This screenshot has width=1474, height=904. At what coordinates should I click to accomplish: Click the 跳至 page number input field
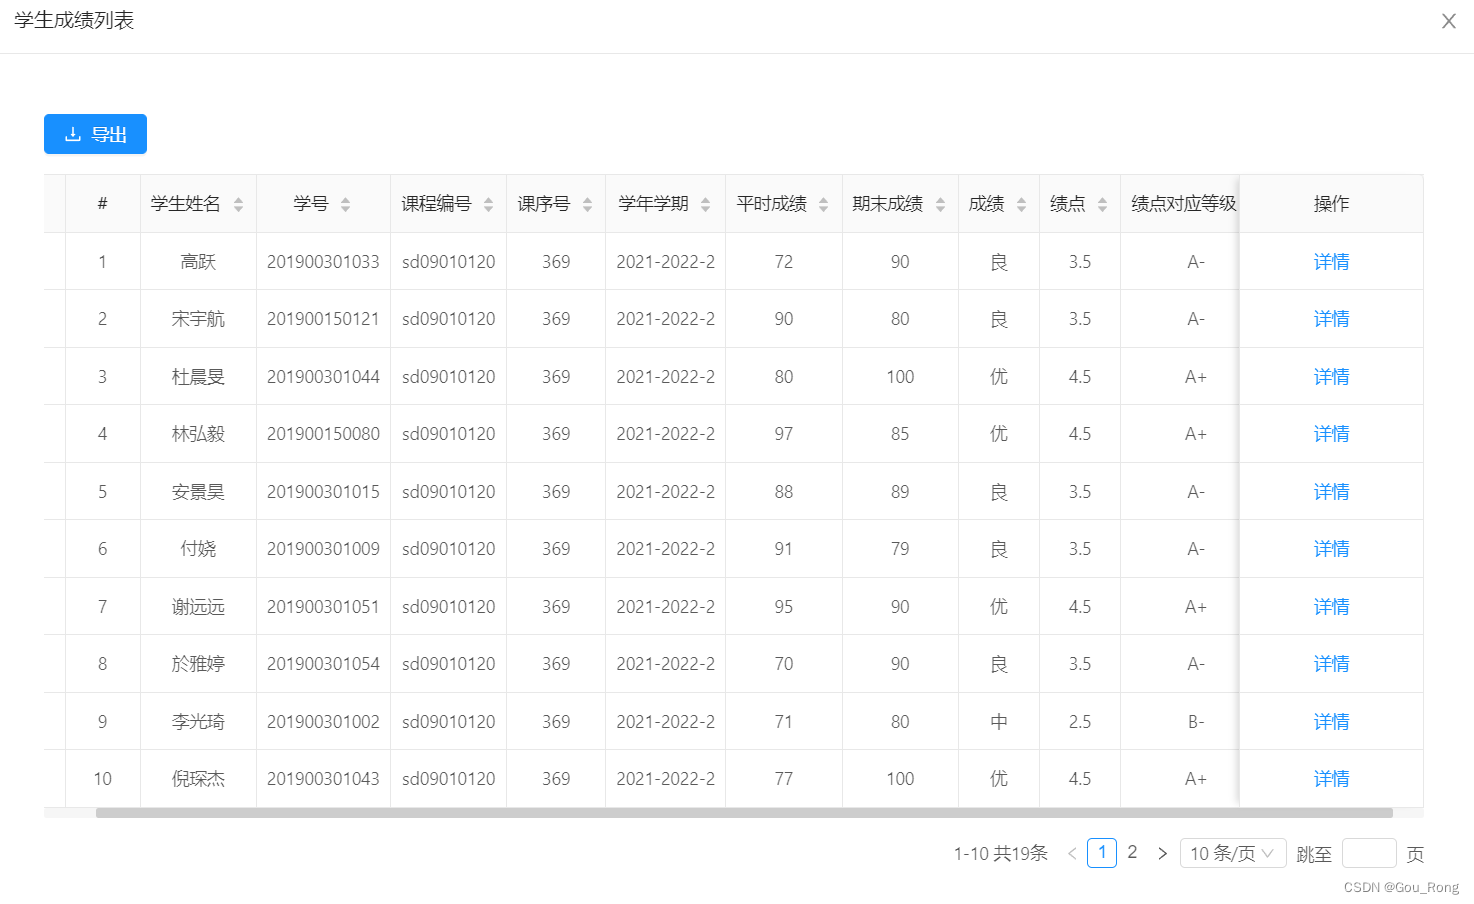pos(1369,853)
